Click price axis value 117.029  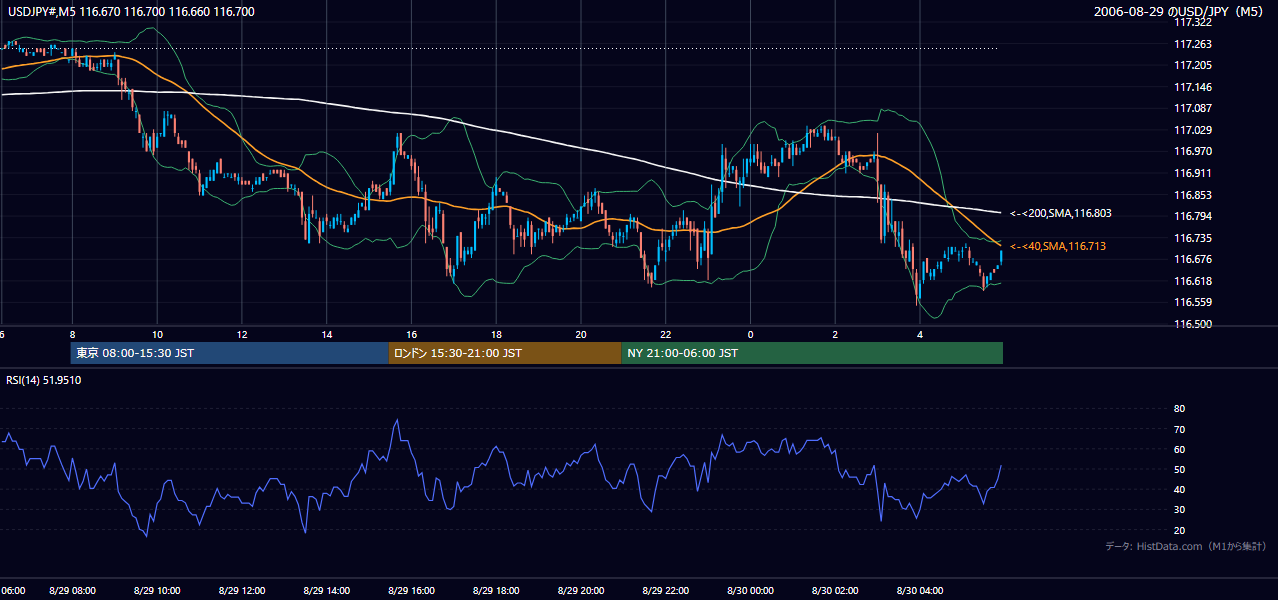[1192, 130]
